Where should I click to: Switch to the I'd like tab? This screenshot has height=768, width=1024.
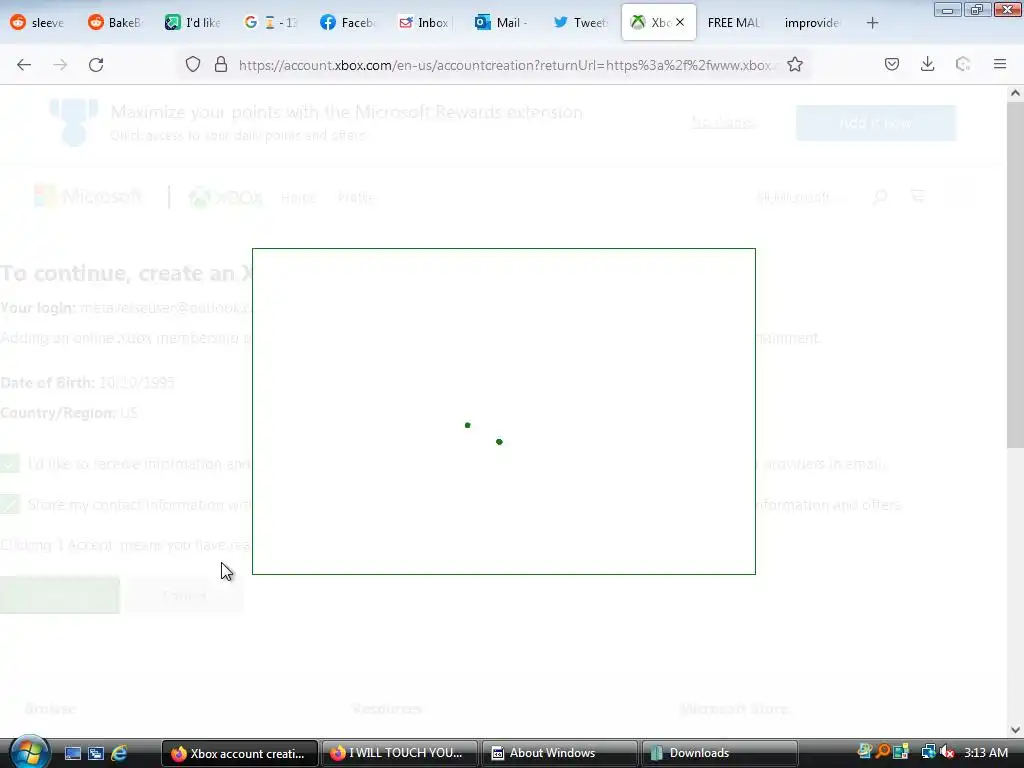click(x=193, y=23)
